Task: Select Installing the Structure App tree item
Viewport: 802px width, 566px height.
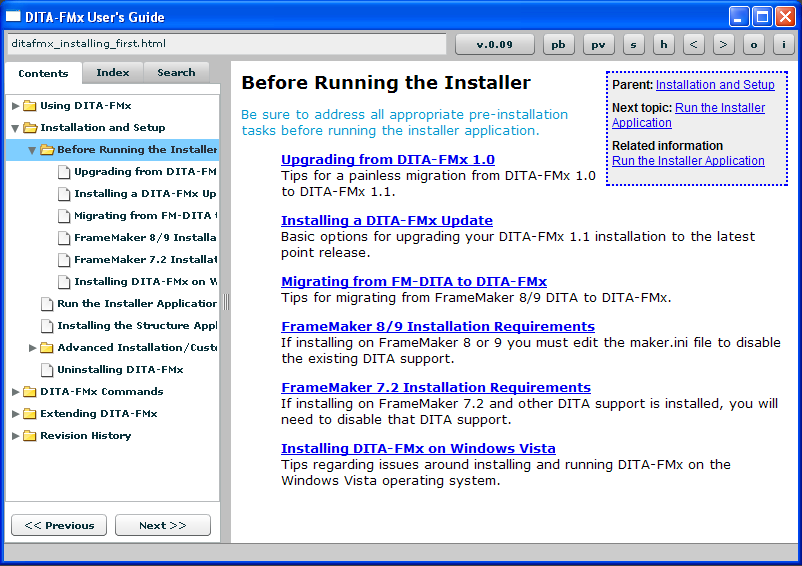Action: tap(137, 326)
